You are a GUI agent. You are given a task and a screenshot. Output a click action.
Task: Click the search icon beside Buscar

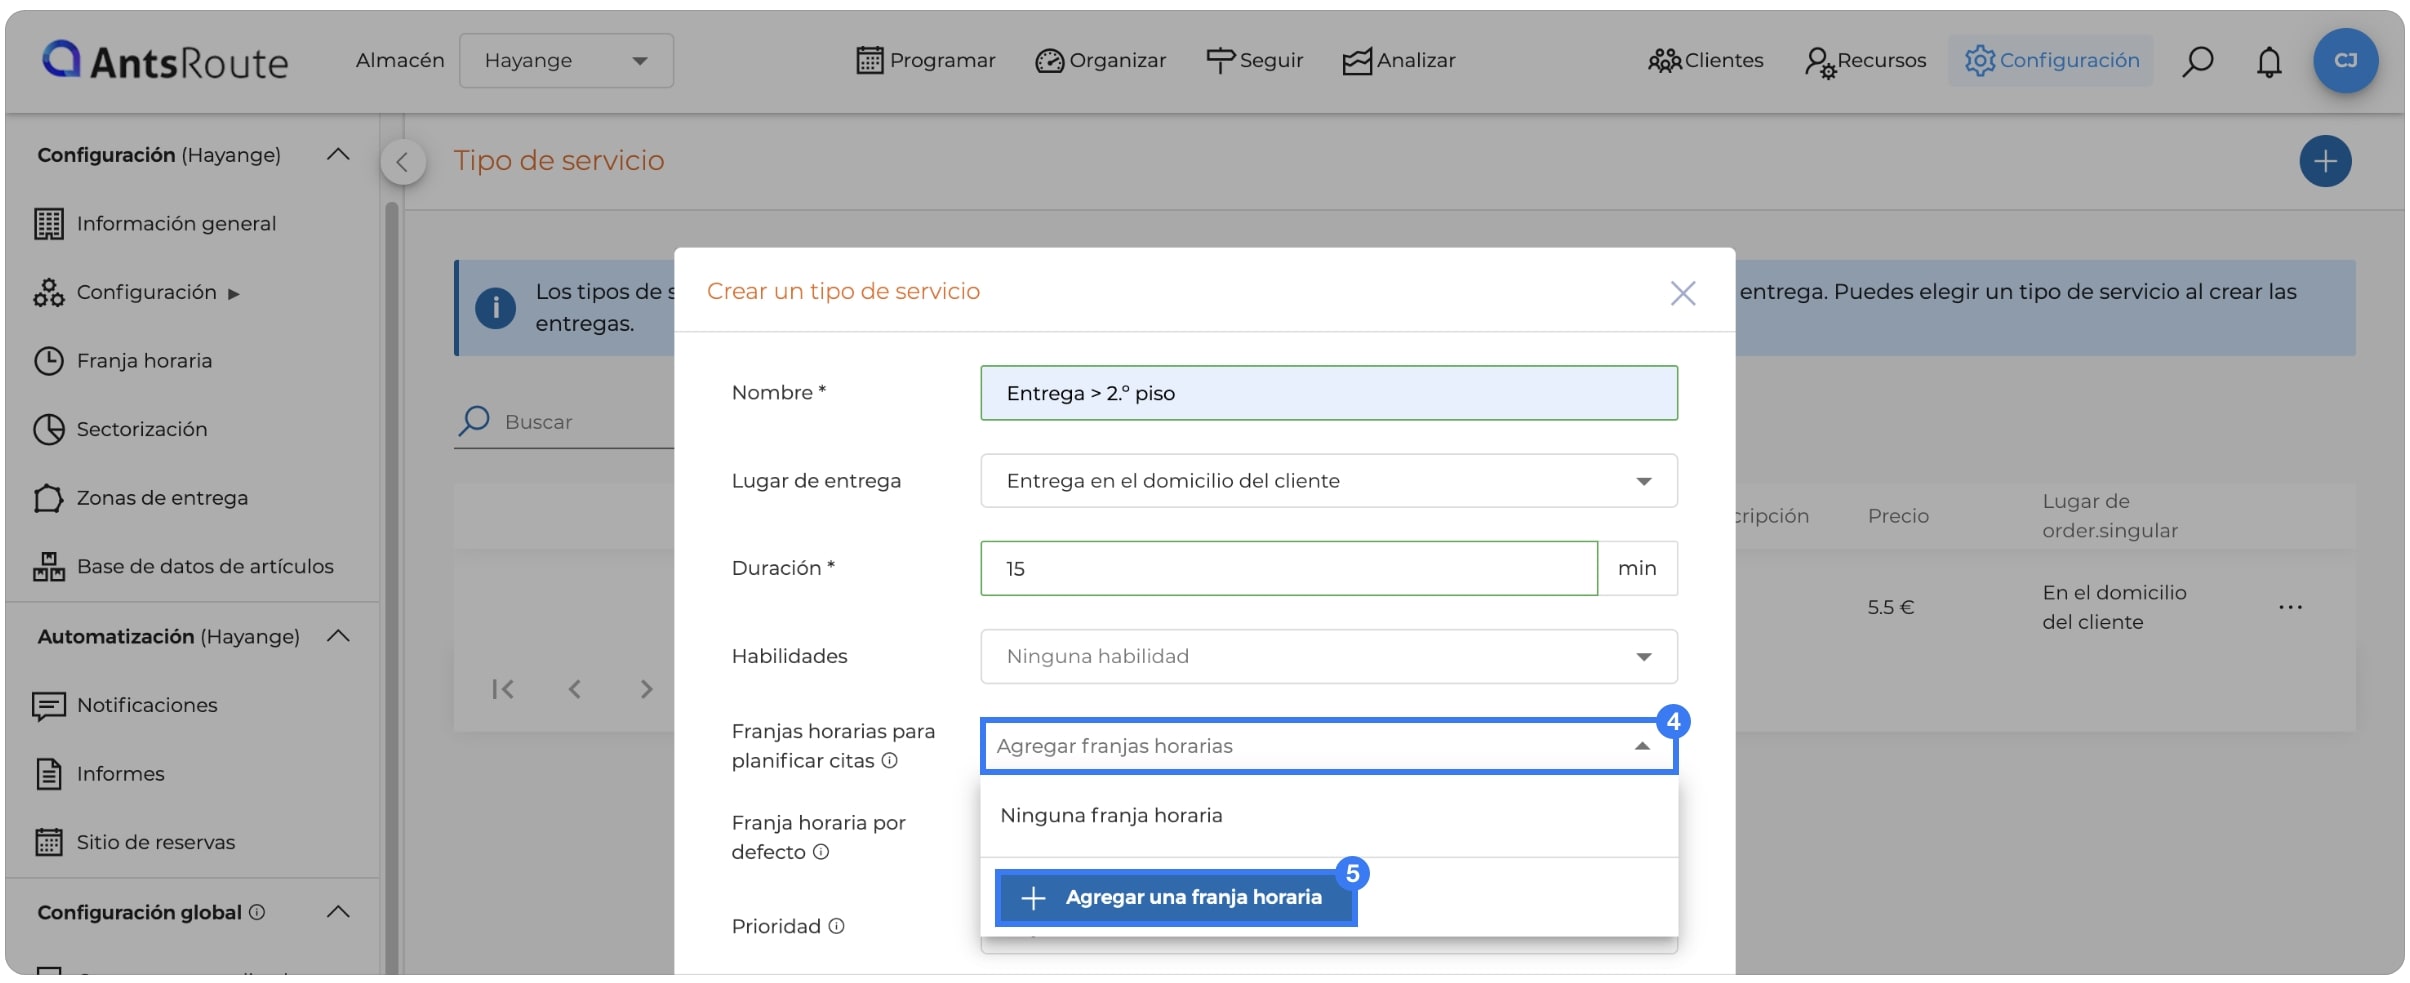pyautogui.click(x=474, y=421)
